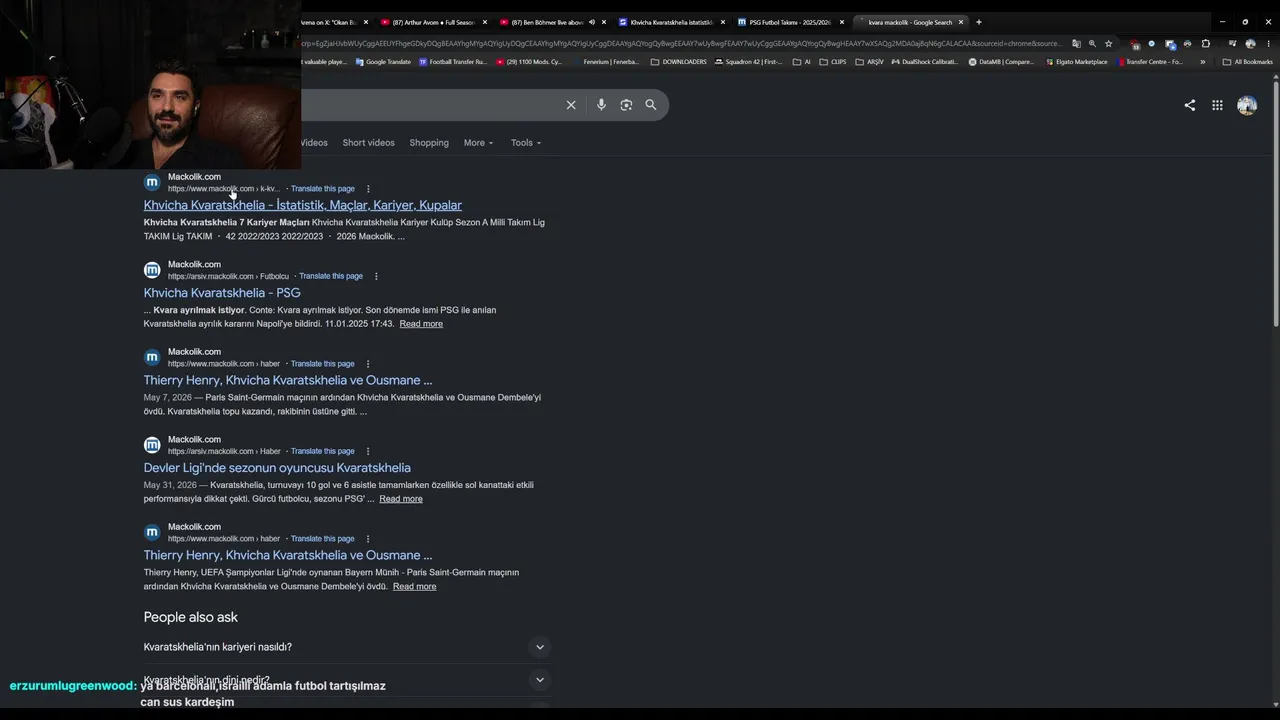Screen dimensions: 1280x720
Task: Click 'Translate this page' on first result
Action: 323,189
